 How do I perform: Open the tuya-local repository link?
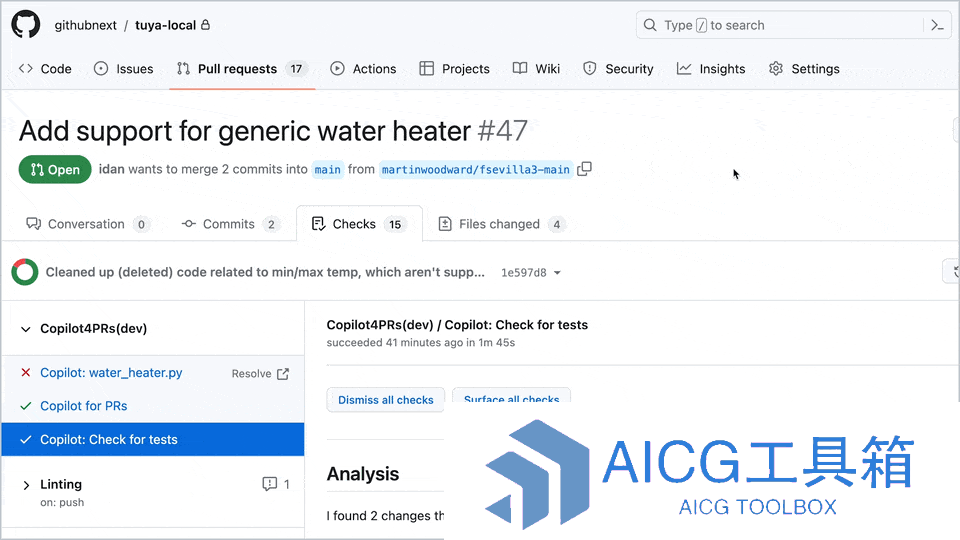165,25
